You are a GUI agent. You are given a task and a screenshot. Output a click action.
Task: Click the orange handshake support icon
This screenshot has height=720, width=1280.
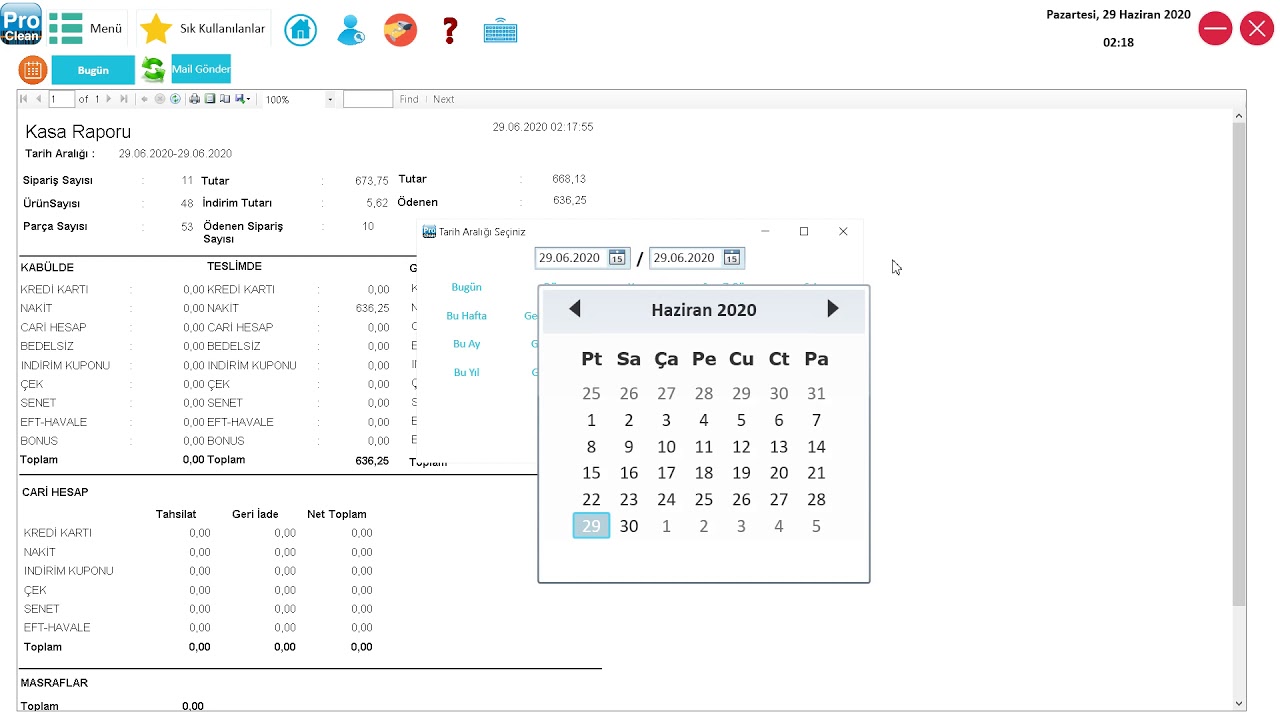point(400,30)
